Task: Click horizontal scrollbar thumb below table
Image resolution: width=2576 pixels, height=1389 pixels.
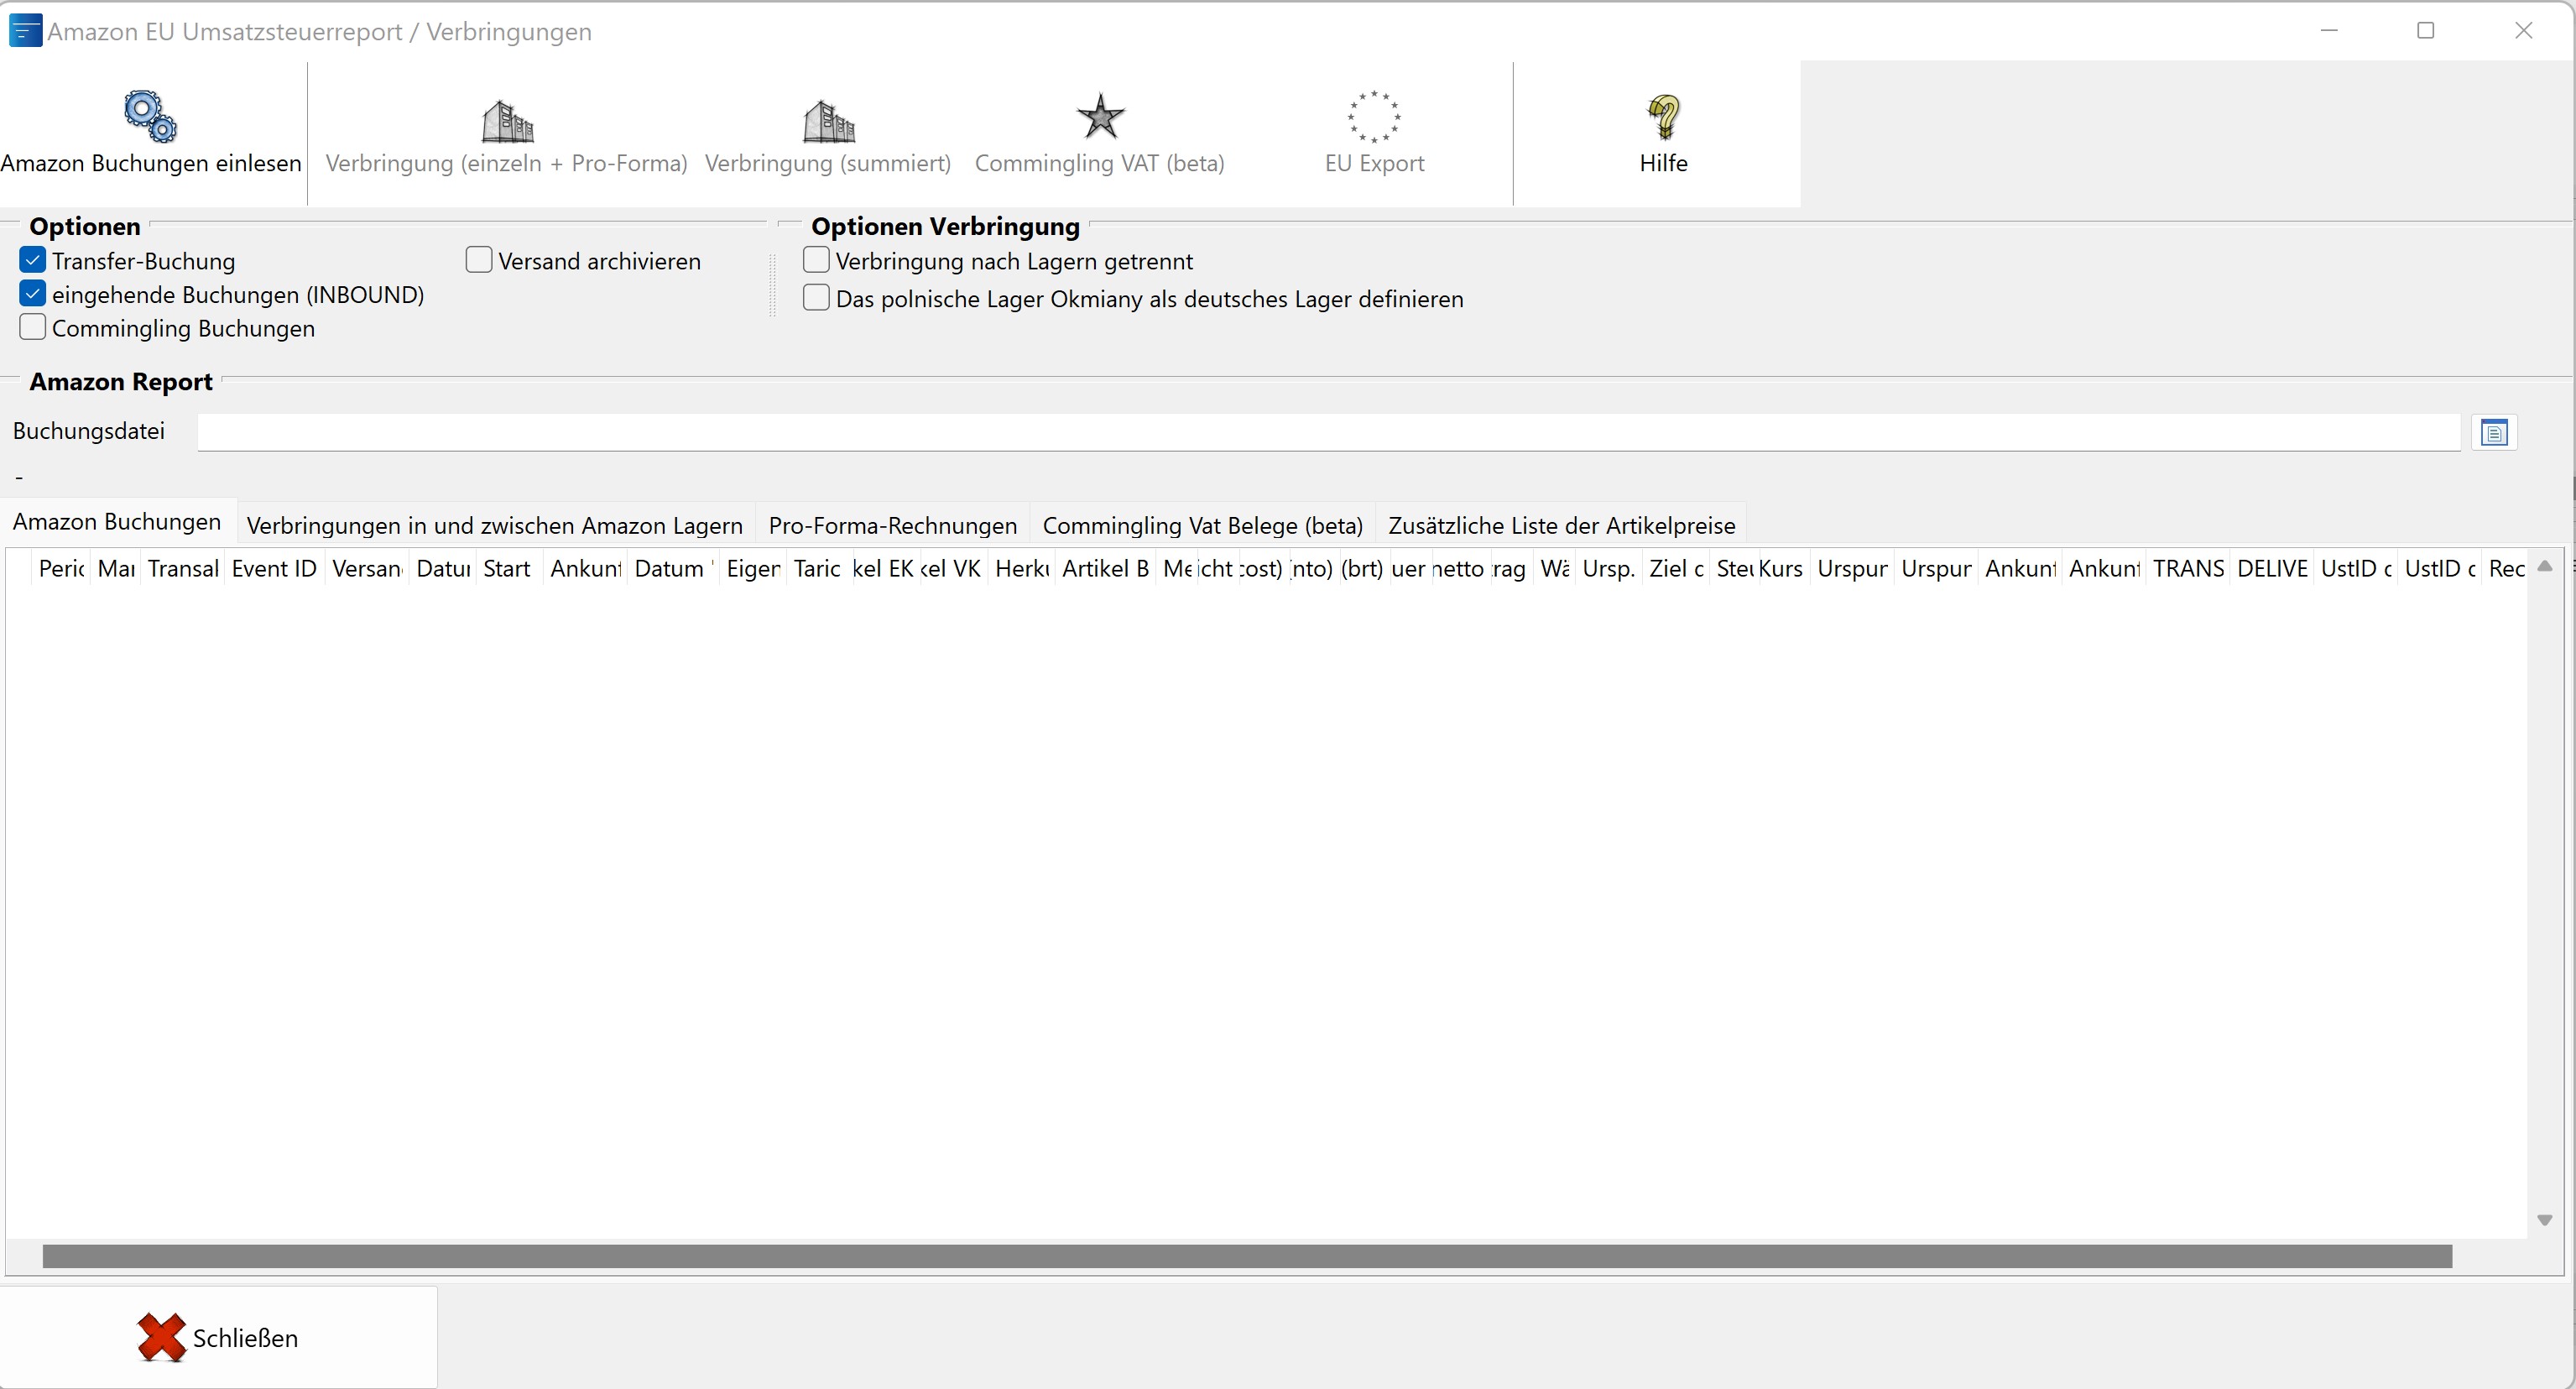Action: [x=1247, y=1256]
